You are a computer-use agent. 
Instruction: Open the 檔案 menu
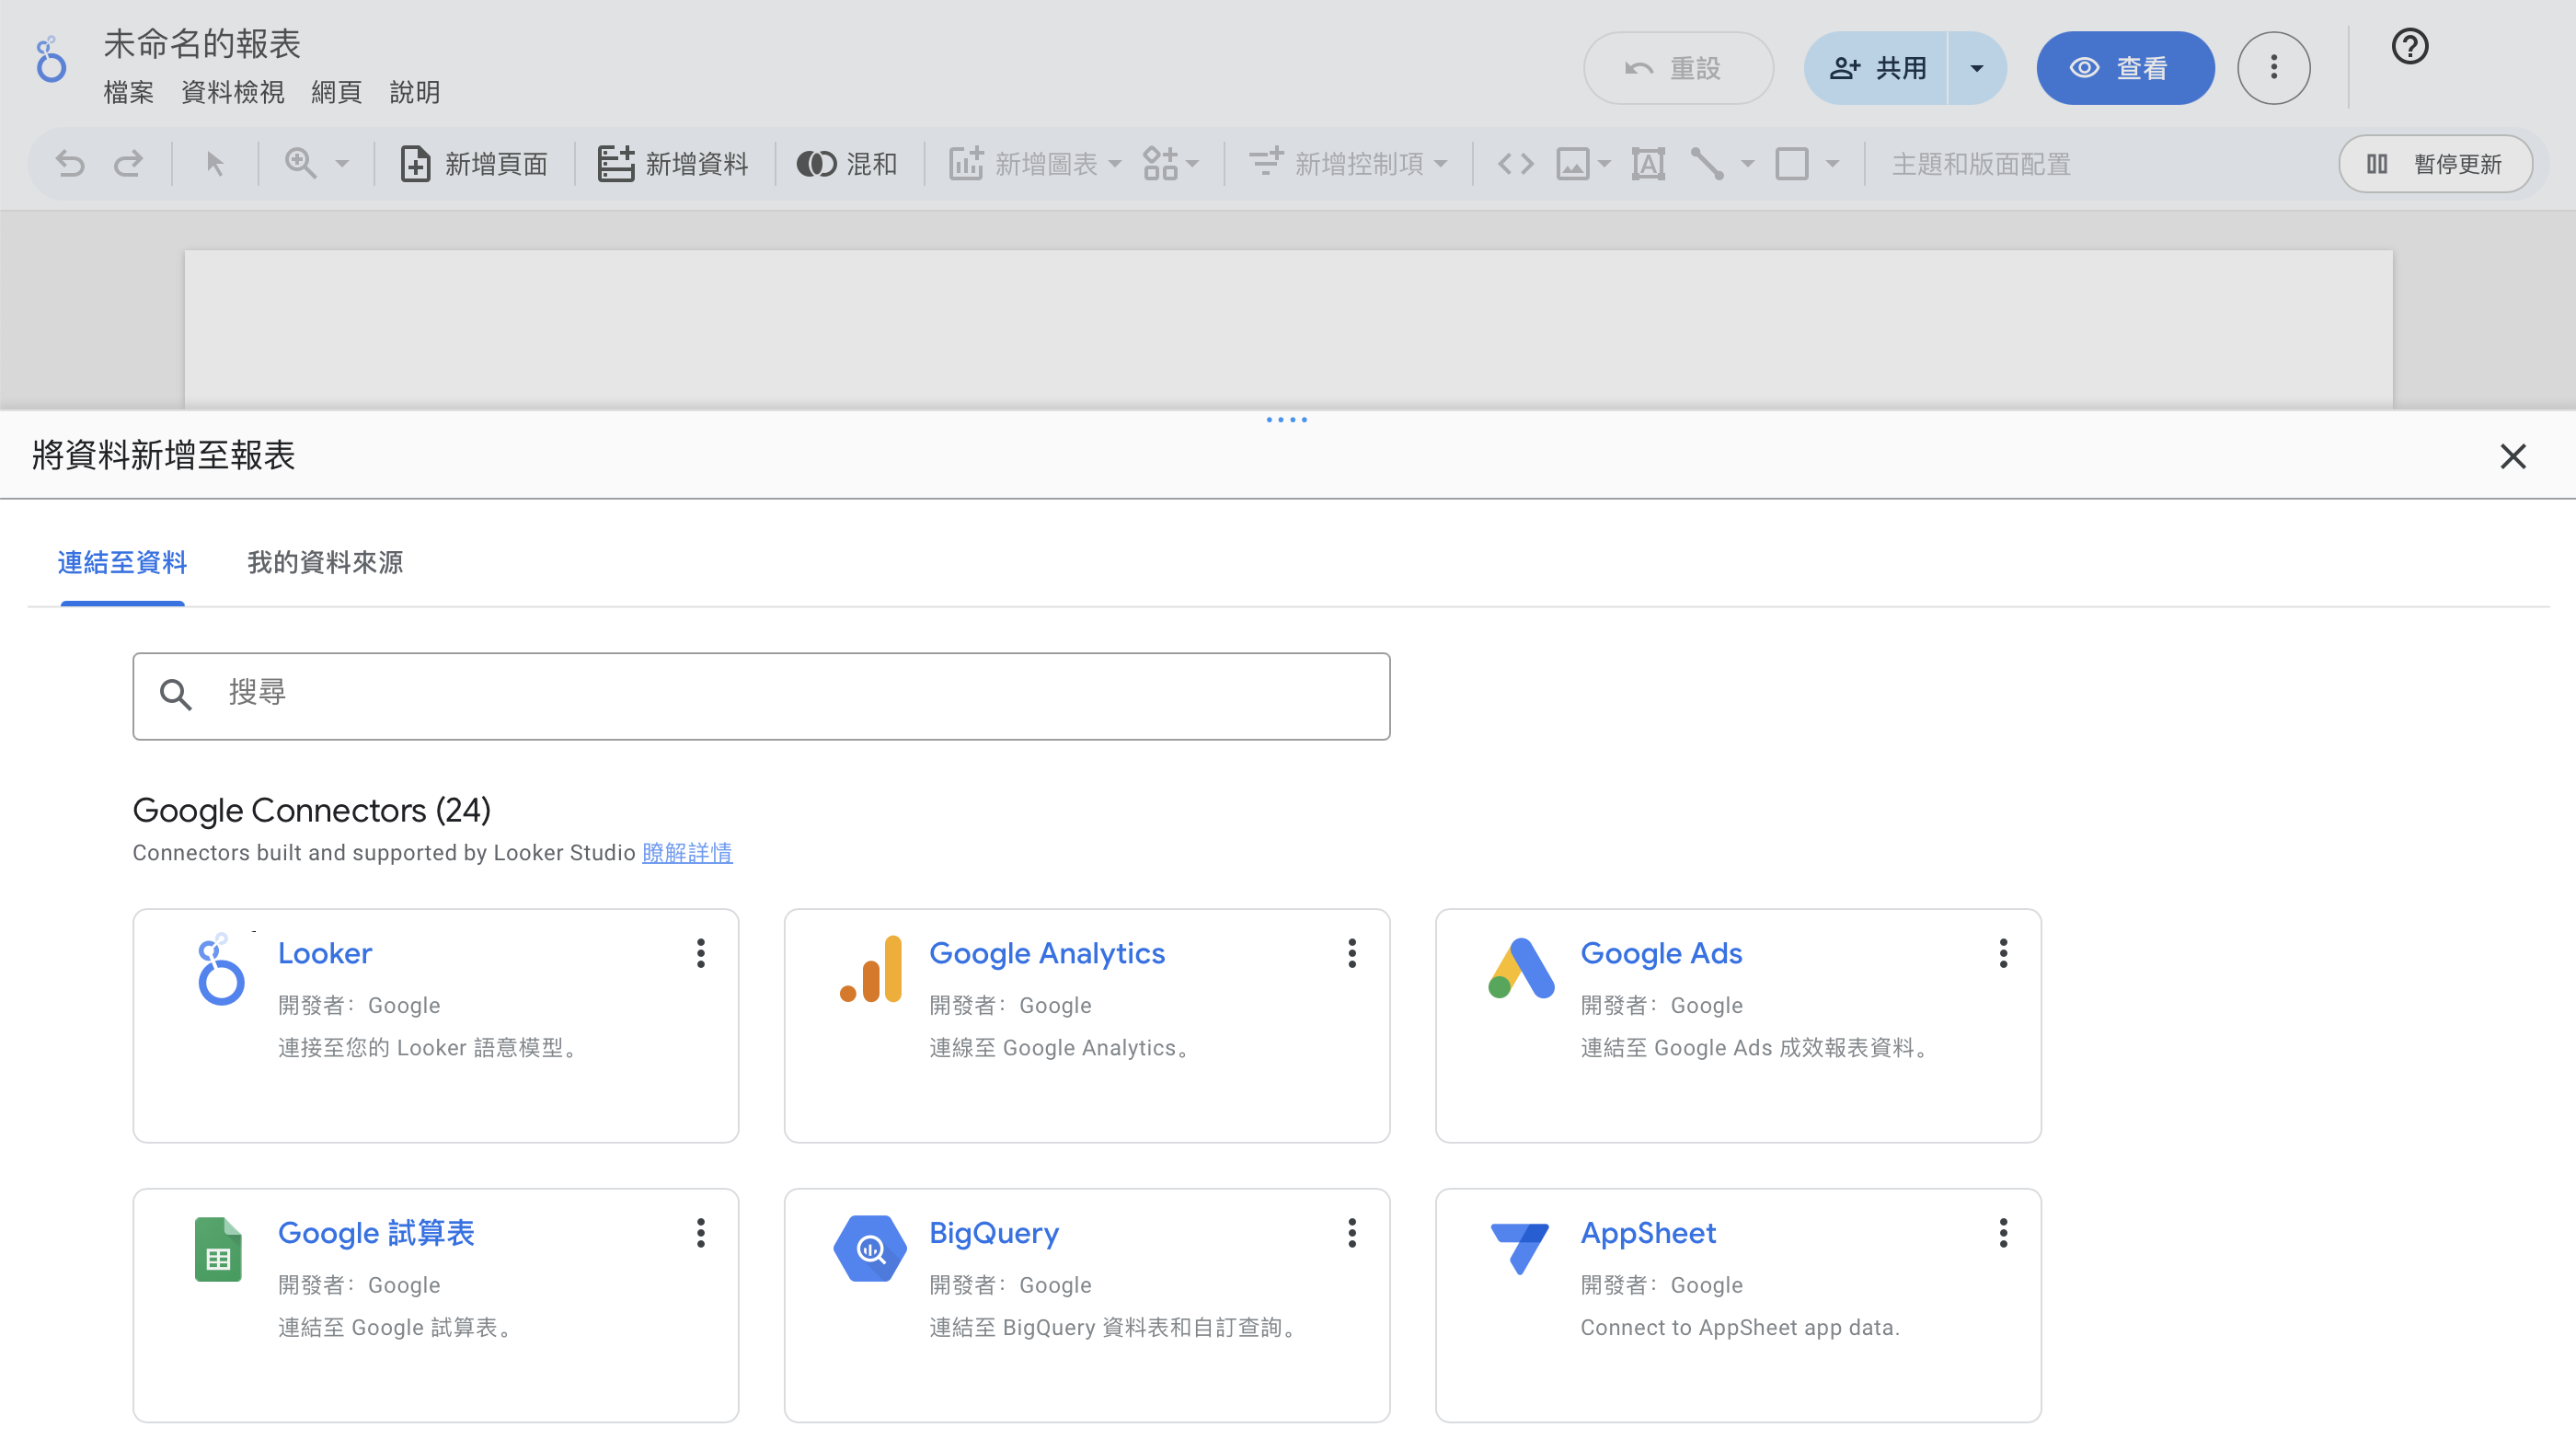click(129, 93)
